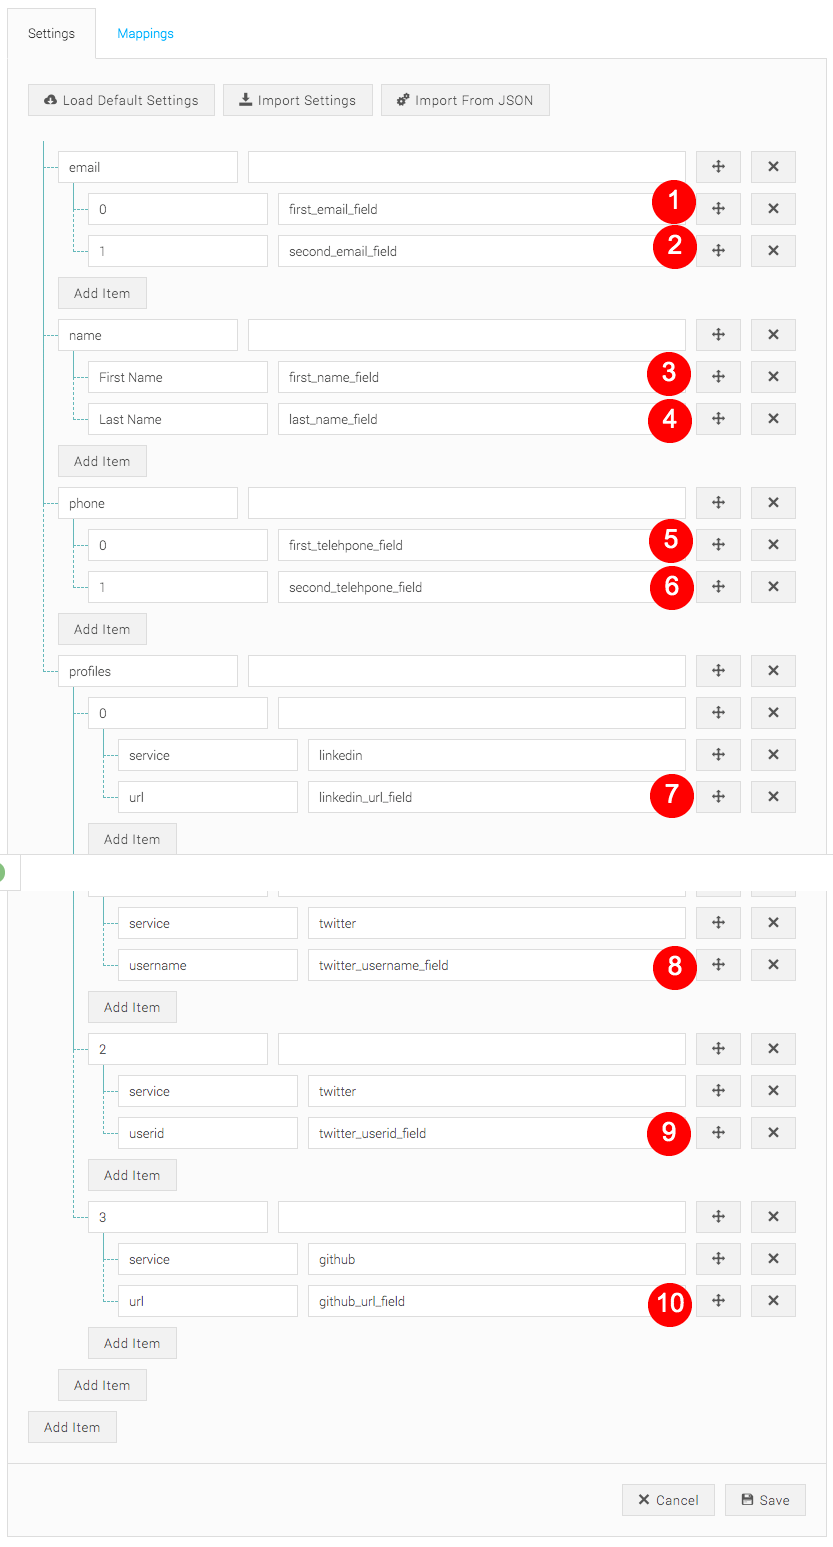833x1547 pixels.
Task: Remove the first_name_field row
Action: (773, 377)
